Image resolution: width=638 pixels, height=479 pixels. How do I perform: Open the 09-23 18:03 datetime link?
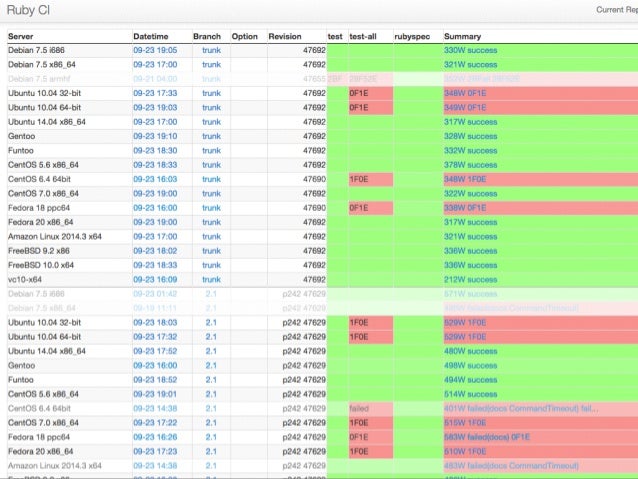coord(155,322)
